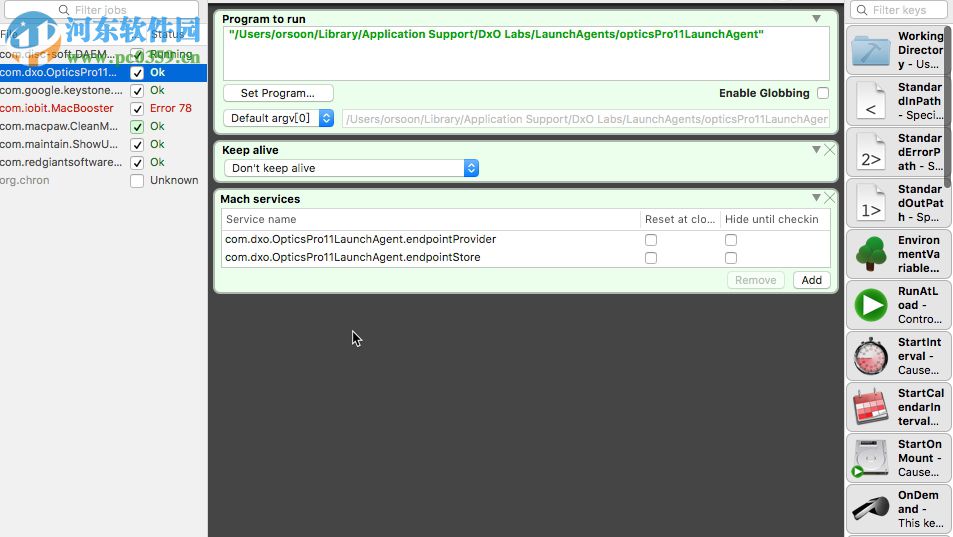
Task: Click the keys palette vertical scrollbar
Action: click(x=949, y=106)
